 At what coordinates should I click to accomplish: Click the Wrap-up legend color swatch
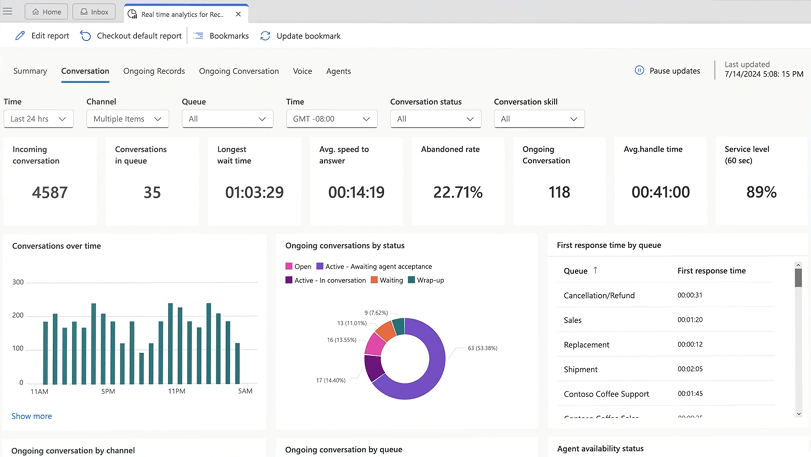click(412, 280)
